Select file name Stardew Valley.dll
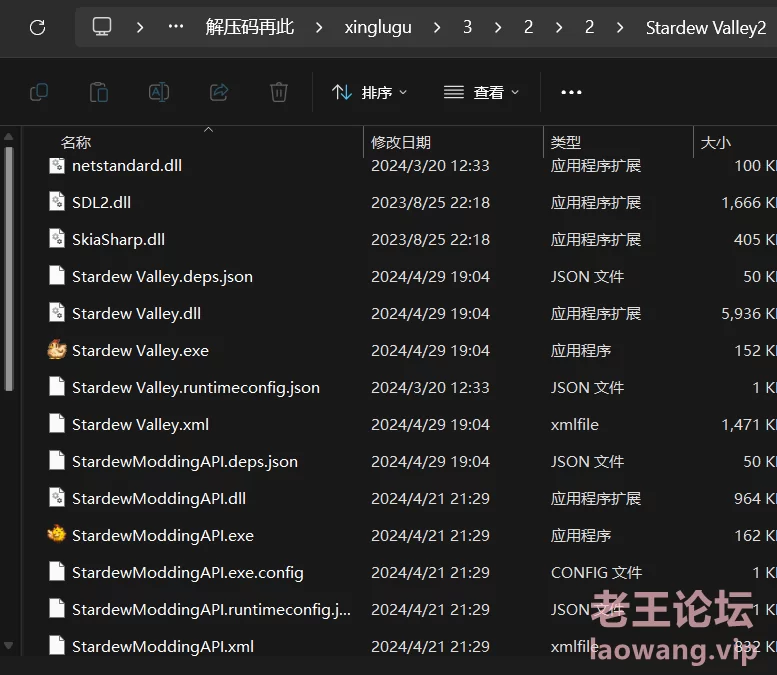777x675 pixels. click(136, 314)
